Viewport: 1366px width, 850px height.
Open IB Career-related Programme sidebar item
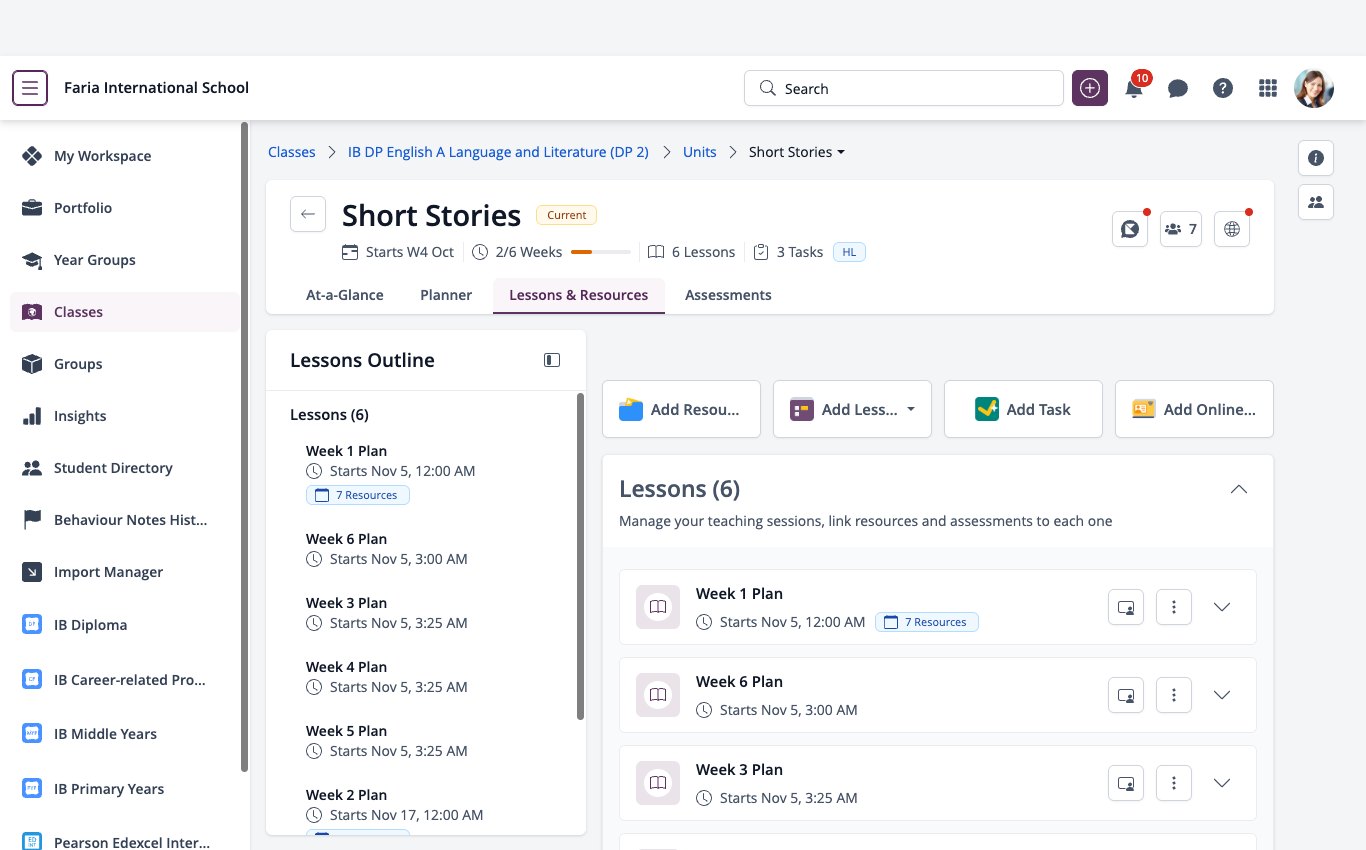pos(124,680)
